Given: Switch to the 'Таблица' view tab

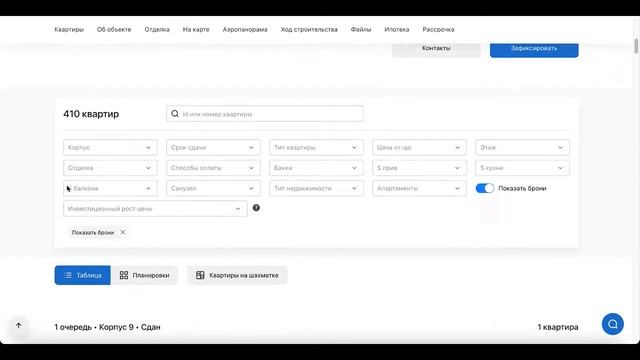Looking at the screenshot, I should [x=82, y=275].
